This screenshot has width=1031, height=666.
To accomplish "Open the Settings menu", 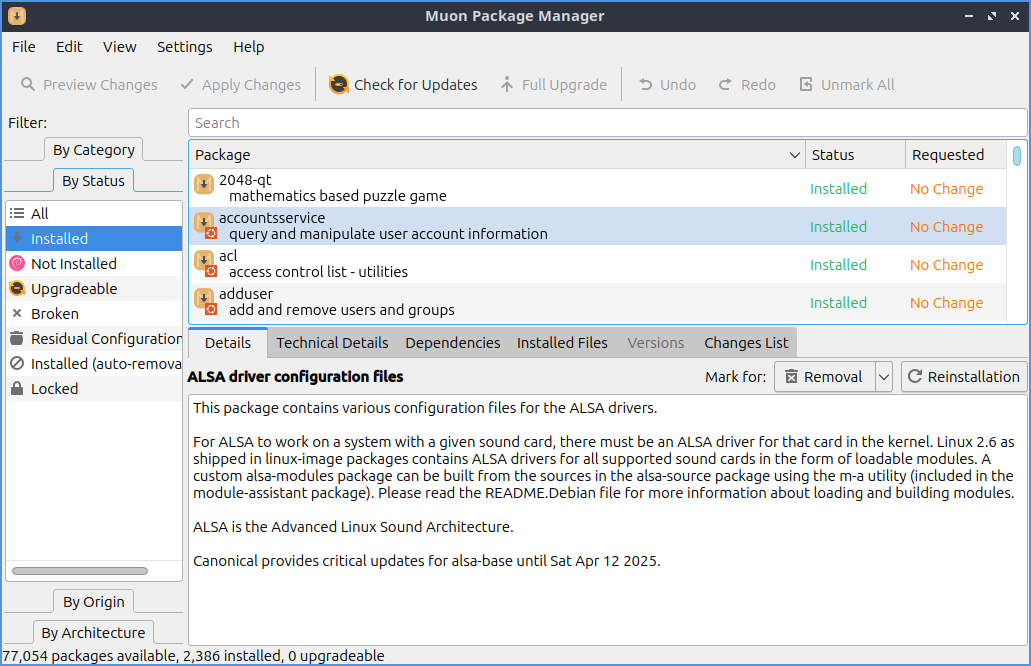I will (184, 47).
